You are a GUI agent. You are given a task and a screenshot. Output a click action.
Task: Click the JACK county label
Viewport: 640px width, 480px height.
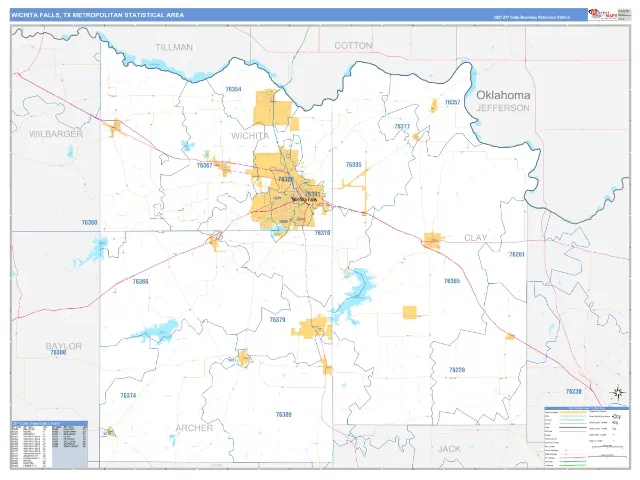click(x=449, y=449)
